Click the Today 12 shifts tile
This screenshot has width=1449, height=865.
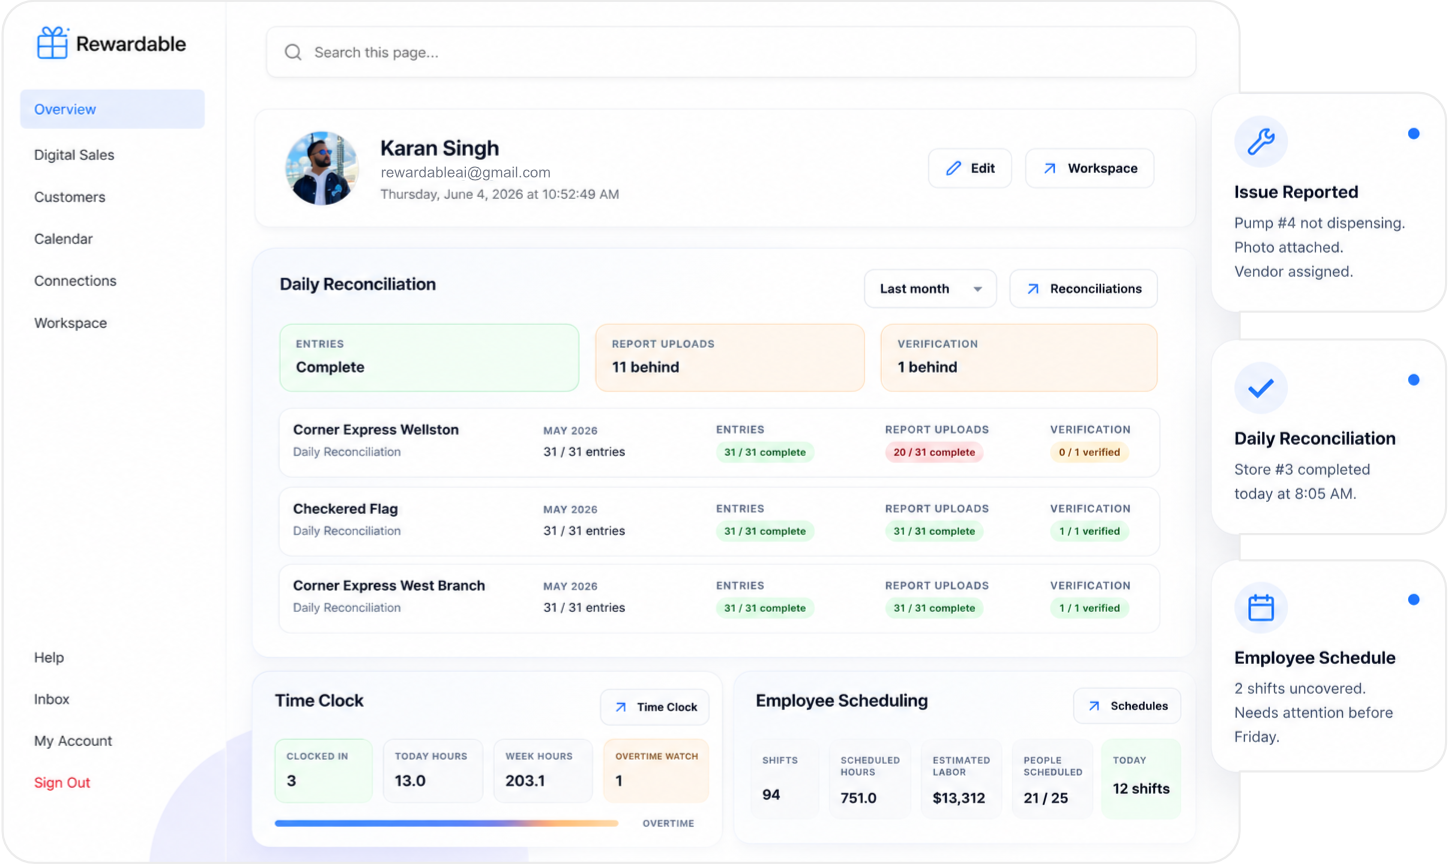point(1141,780)
